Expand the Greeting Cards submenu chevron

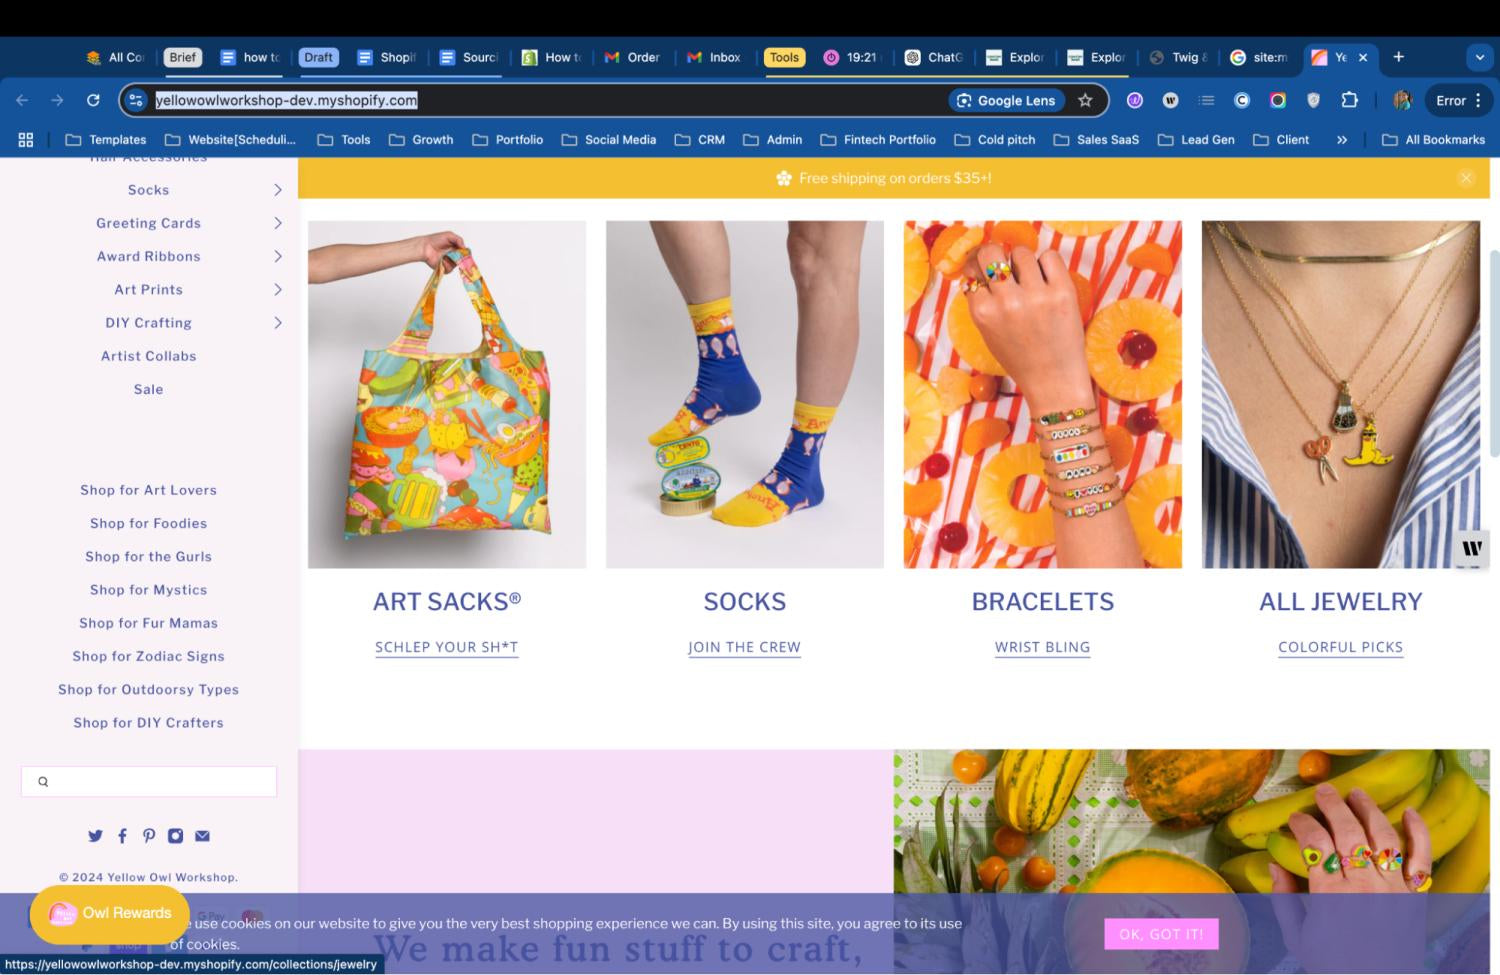click(x=277, y=223)
